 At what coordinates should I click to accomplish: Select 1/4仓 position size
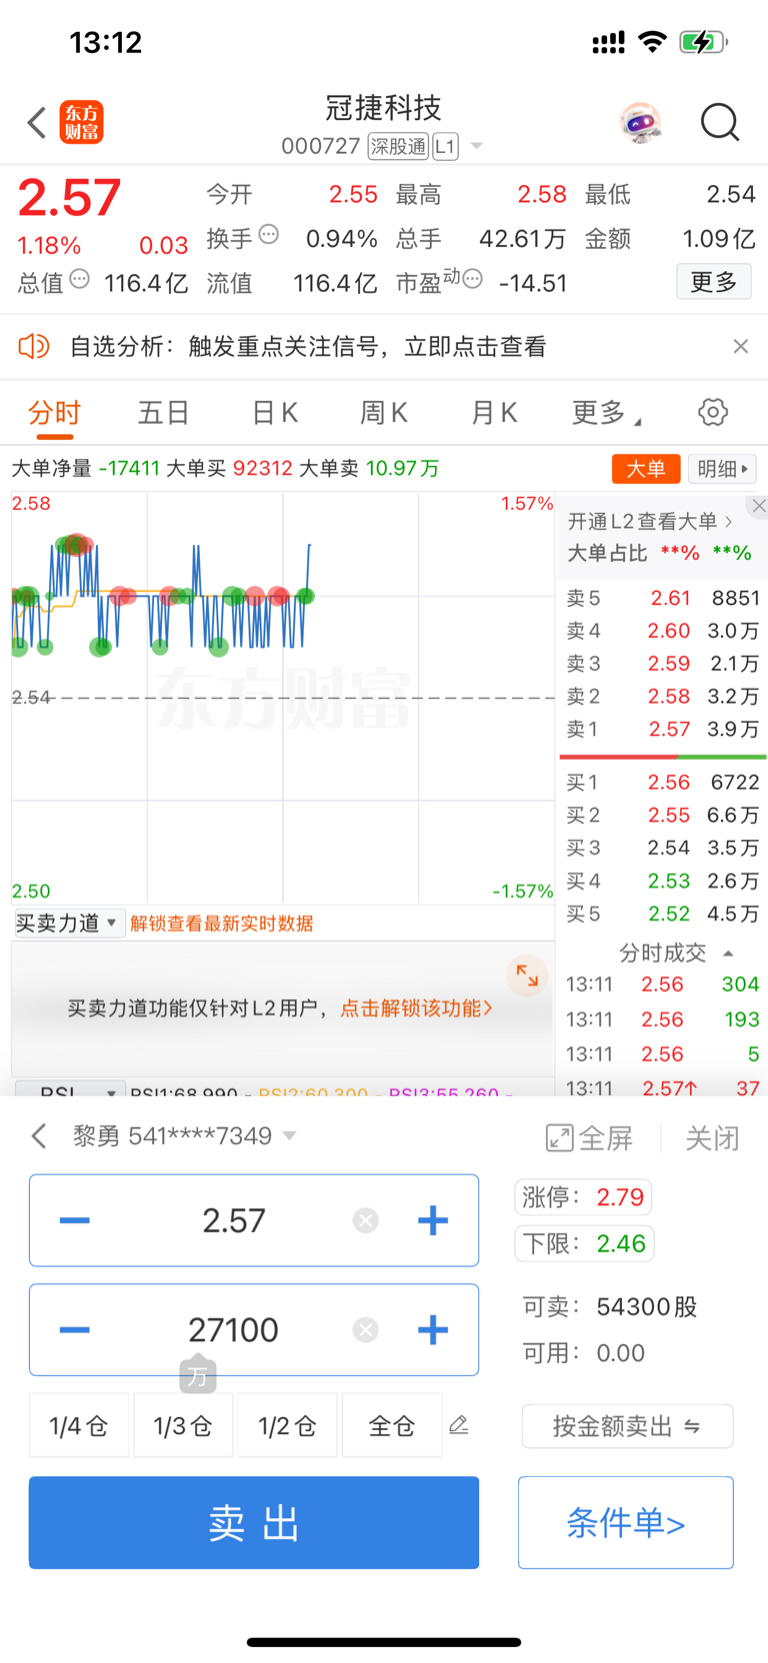(x=79, y=1426)
